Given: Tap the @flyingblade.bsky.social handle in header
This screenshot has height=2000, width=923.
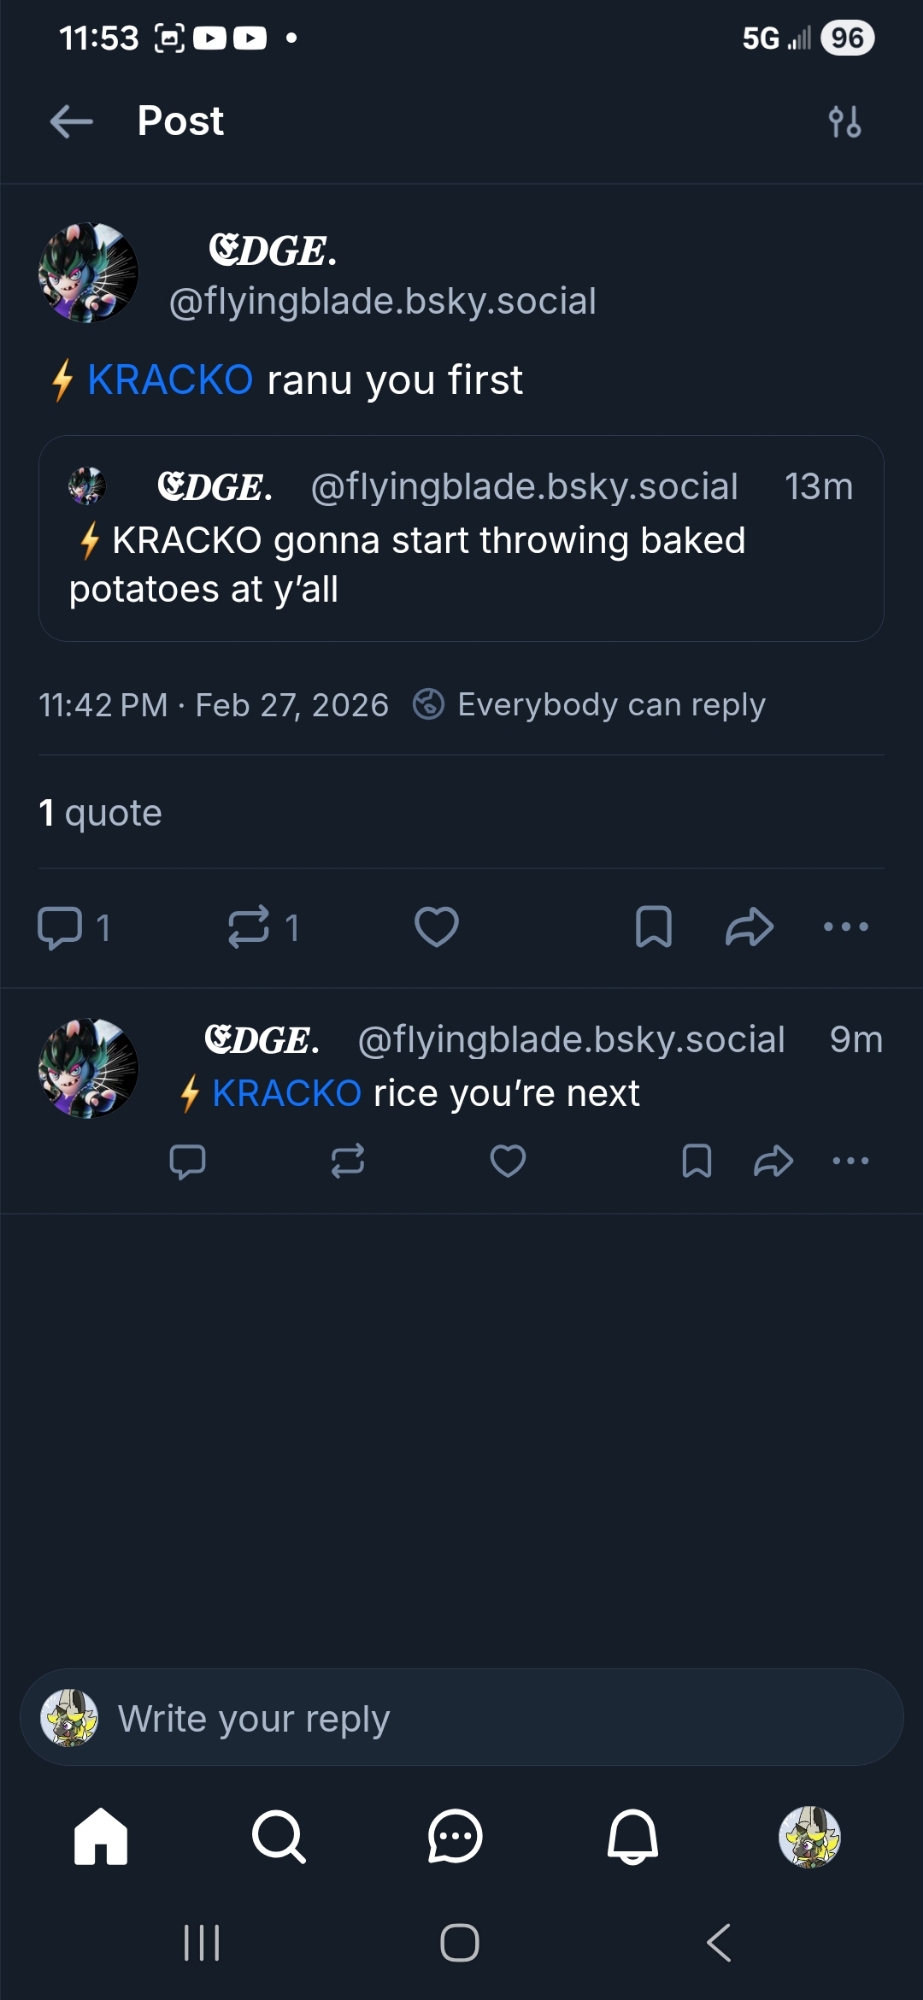Looking at the screenshot, I should (x=382, y=301).
